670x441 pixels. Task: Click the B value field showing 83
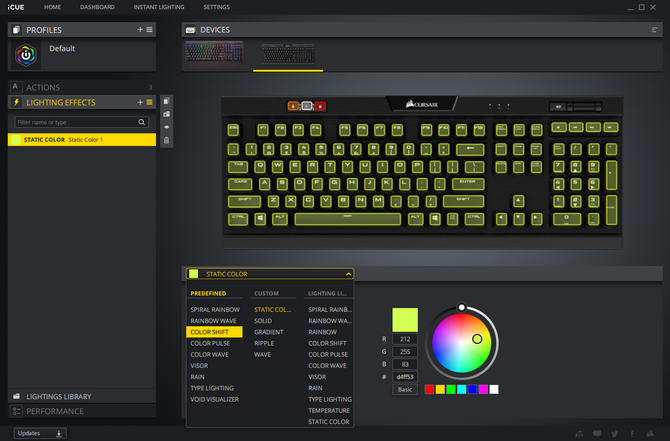(x=405, y=365)
